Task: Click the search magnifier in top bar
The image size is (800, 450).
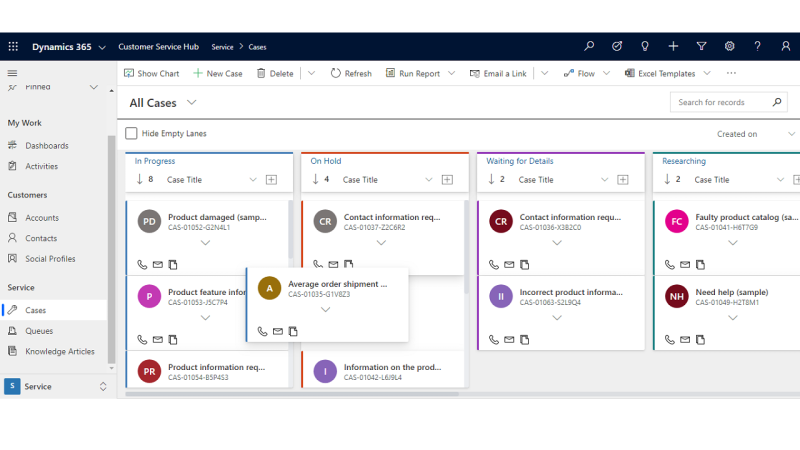Action: click(x=589, y=46)
